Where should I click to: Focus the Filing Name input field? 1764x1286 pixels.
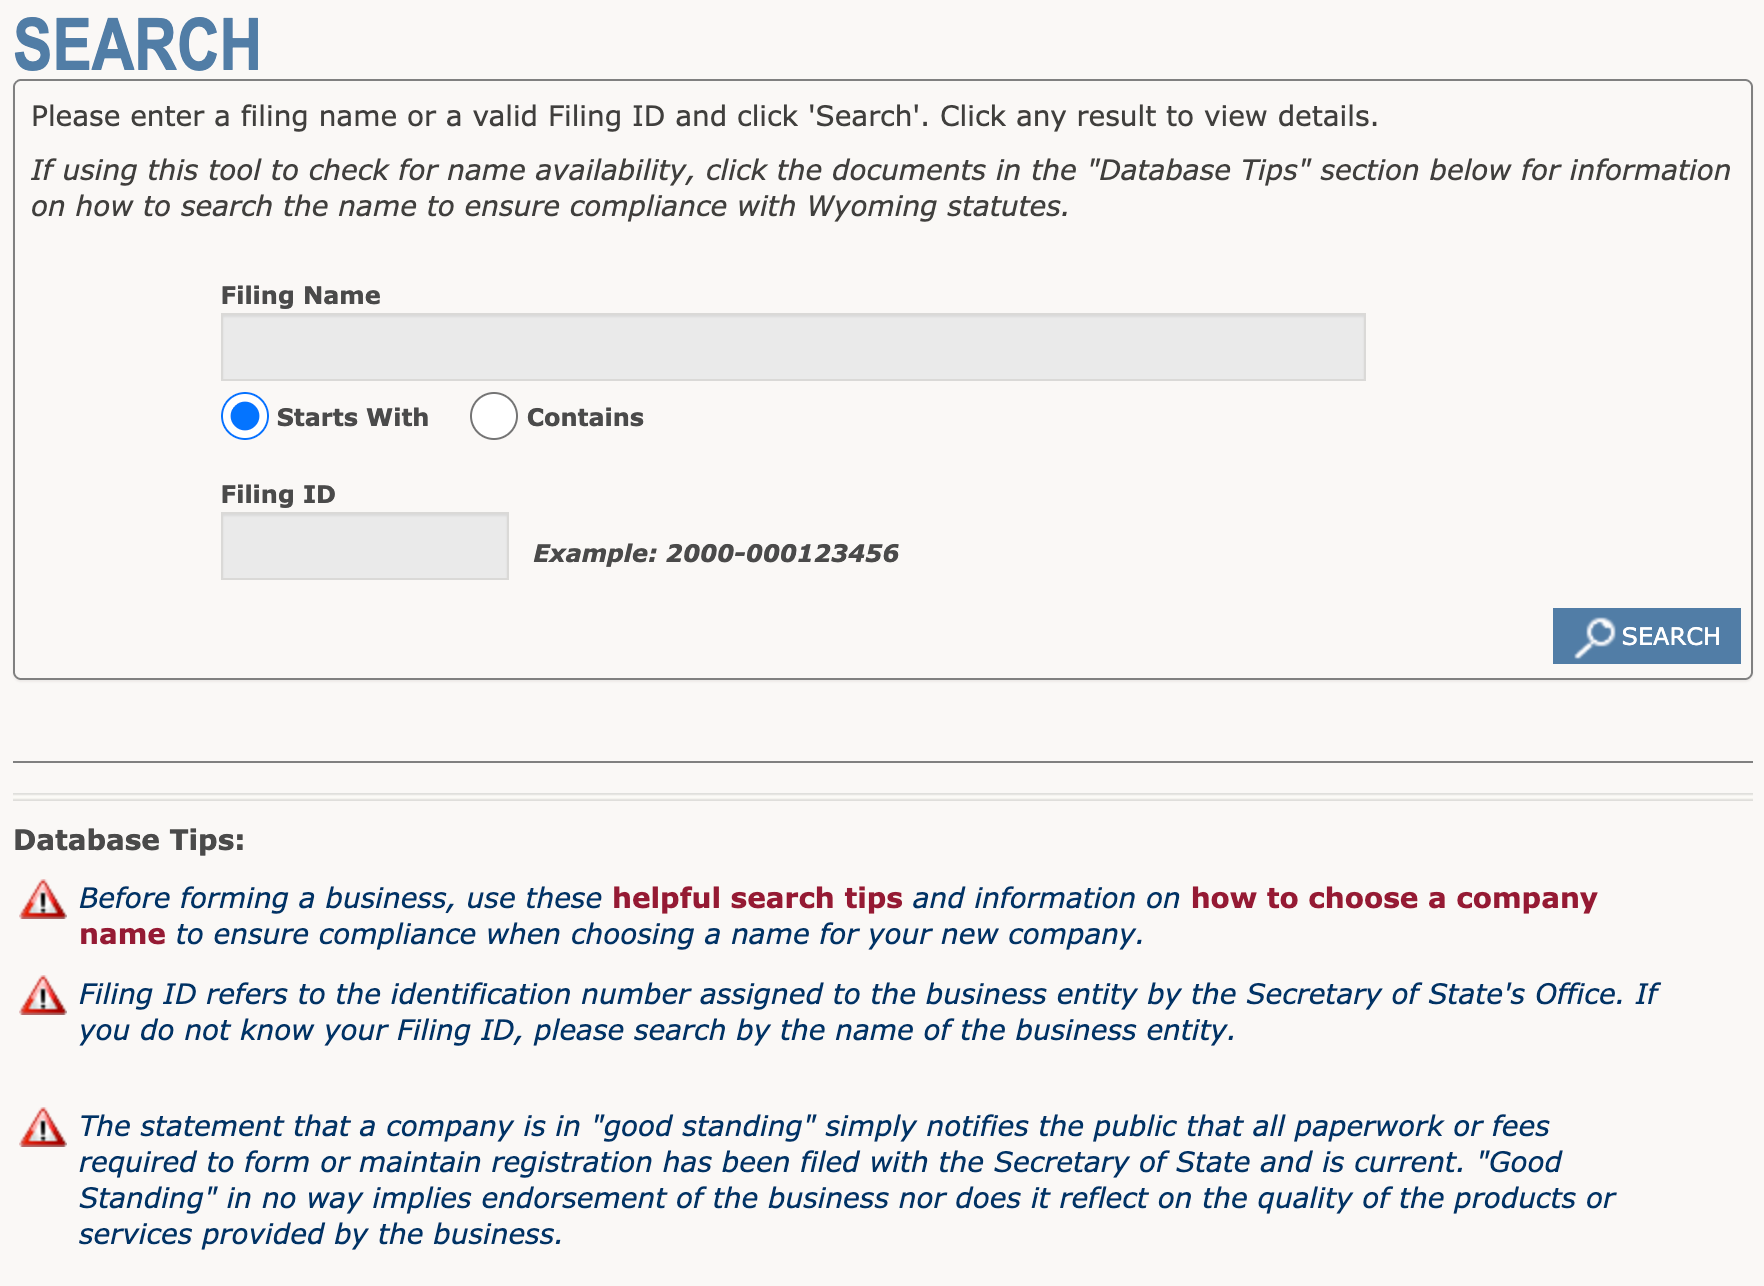tap(793, 347)
